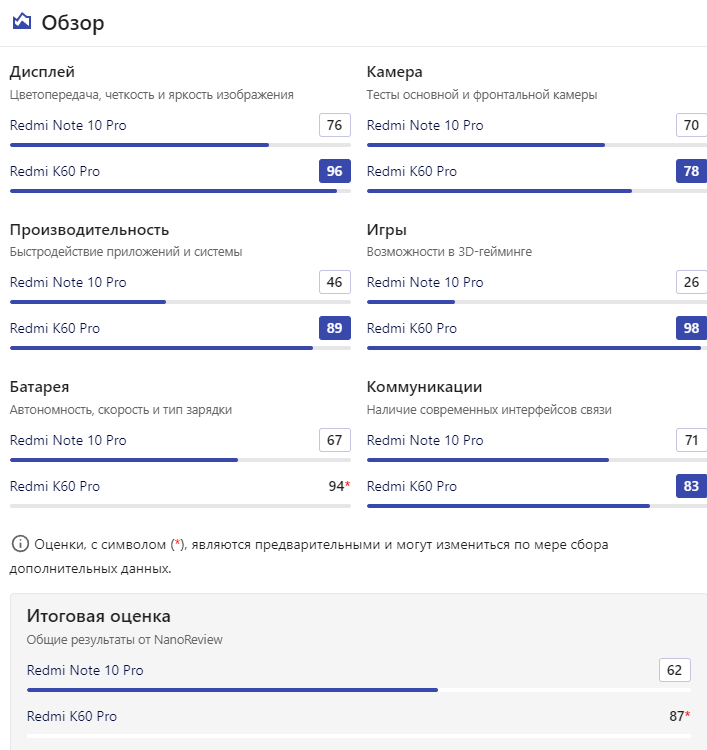
Task: Click the Производительность score 46 badge
Action: (x=334, y=282)
